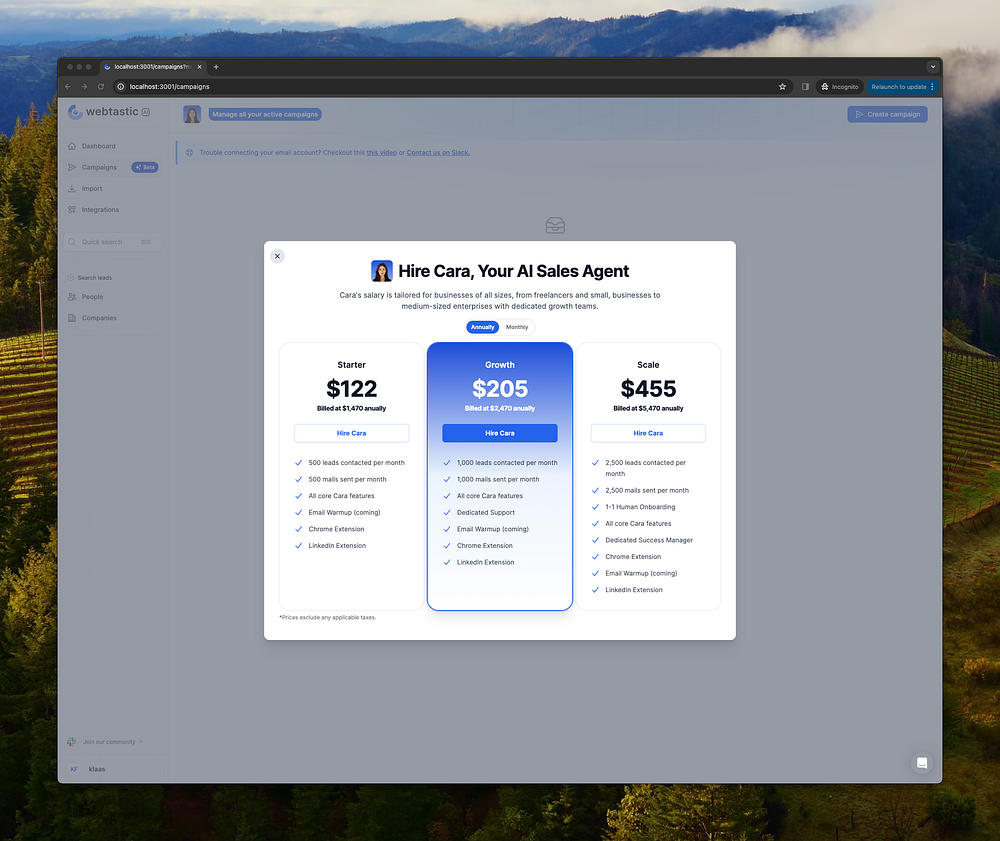1000x841 pixels.
Task: Click 'Manage all your active campaigns' label
Action: coord(265,114)
